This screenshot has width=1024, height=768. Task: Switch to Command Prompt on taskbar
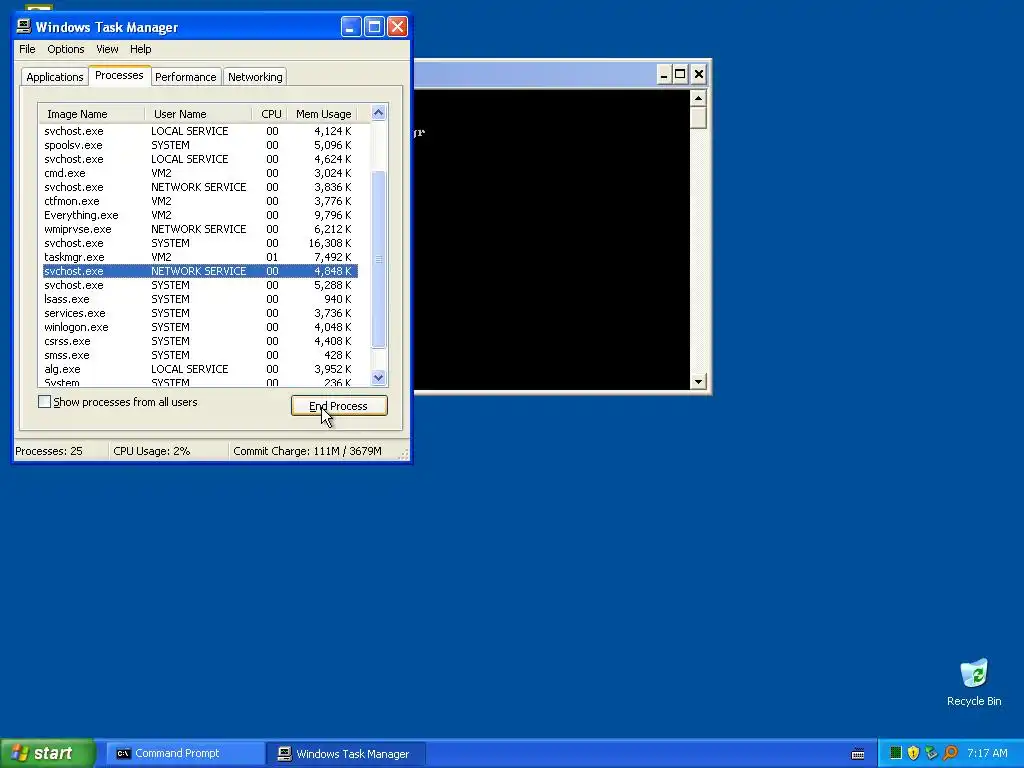coord(184,753)
